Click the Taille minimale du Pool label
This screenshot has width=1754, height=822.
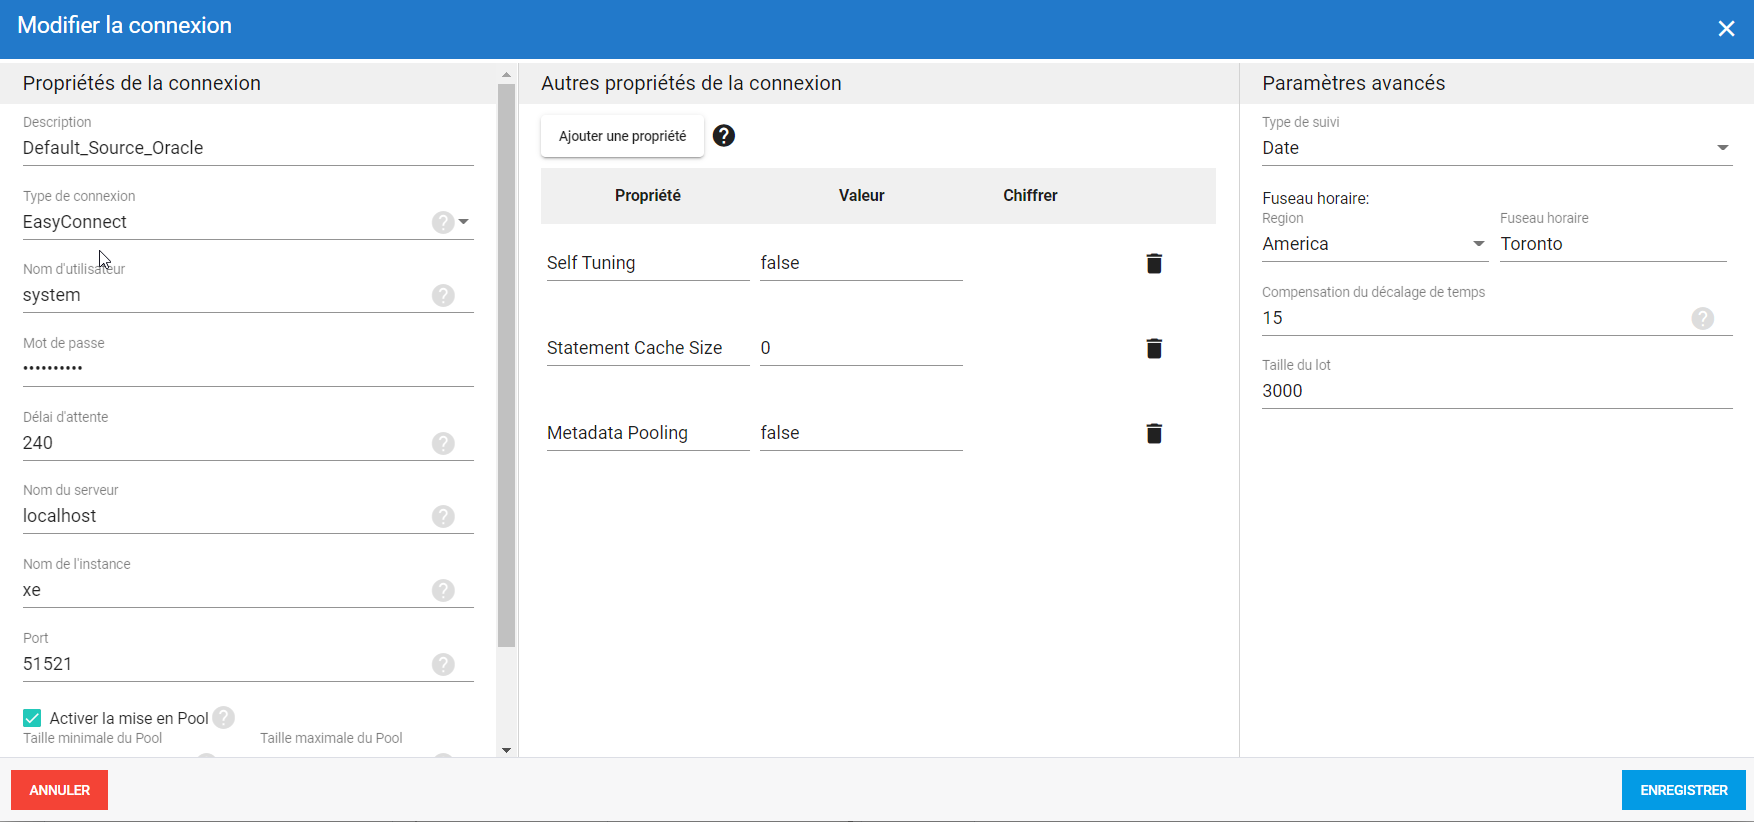click(x=92, y=738)
